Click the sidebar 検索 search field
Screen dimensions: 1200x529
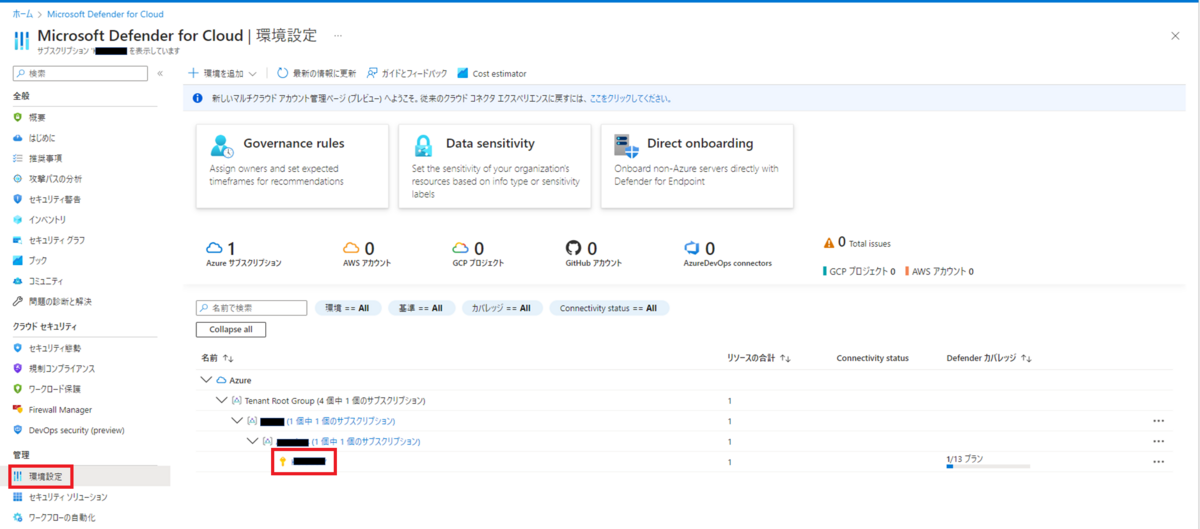80,73
